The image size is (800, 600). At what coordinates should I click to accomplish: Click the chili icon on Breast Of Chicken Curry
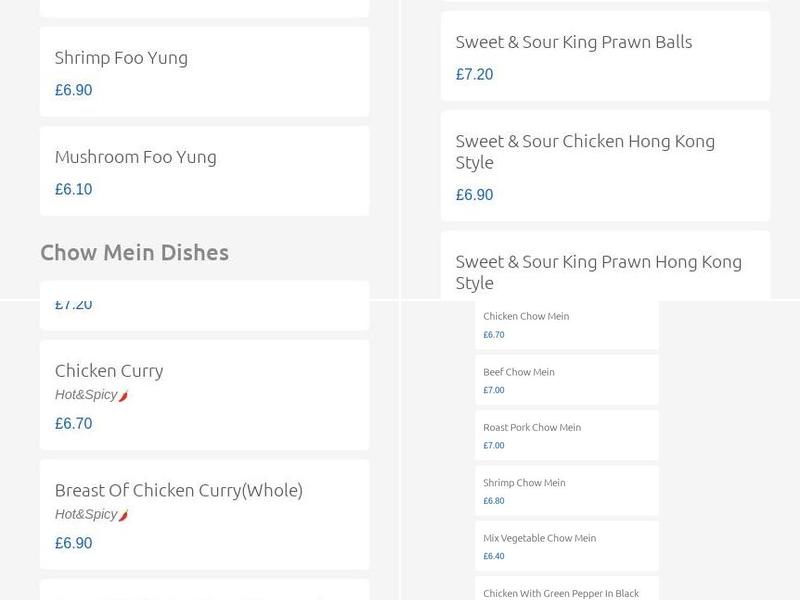coord(124,515)
